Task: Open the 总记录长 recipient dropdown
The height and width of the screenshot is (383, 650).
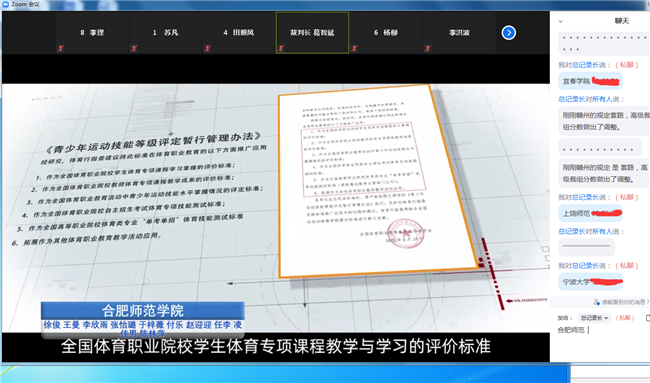Action: click(594, 318)
